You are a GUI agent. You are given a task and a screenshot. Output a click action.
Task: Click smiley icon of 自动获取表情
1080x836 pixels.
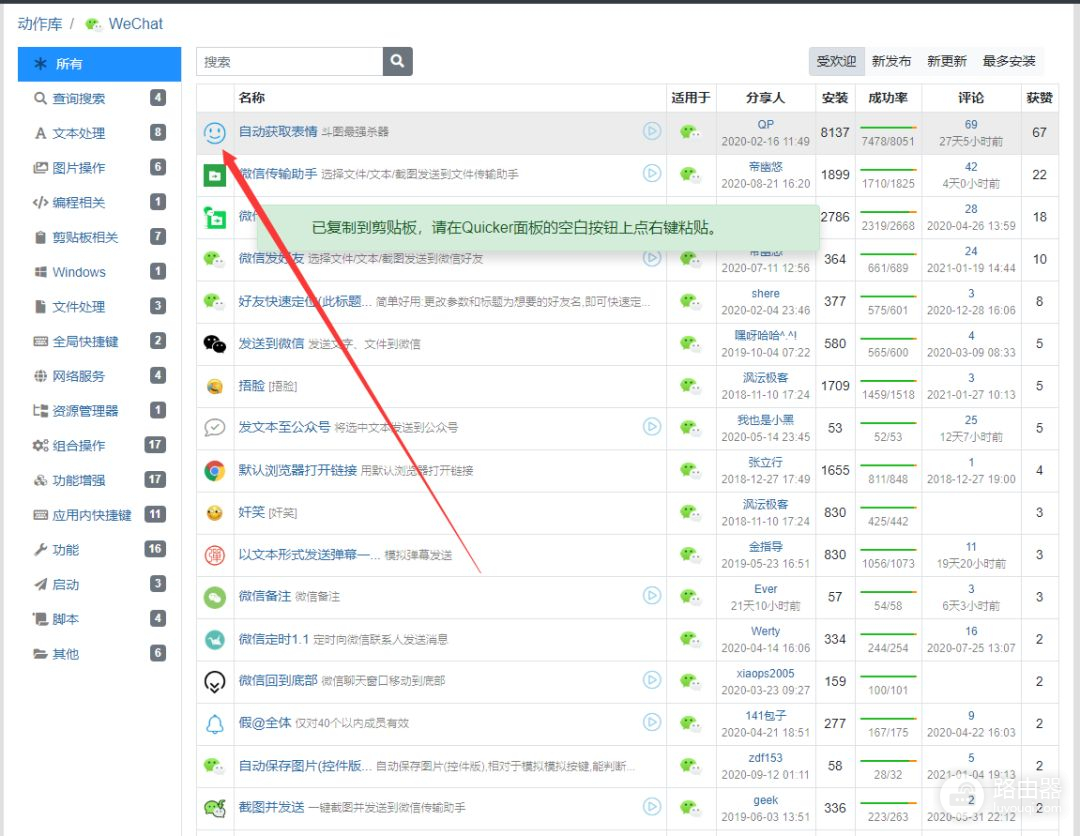click(214, 132)
